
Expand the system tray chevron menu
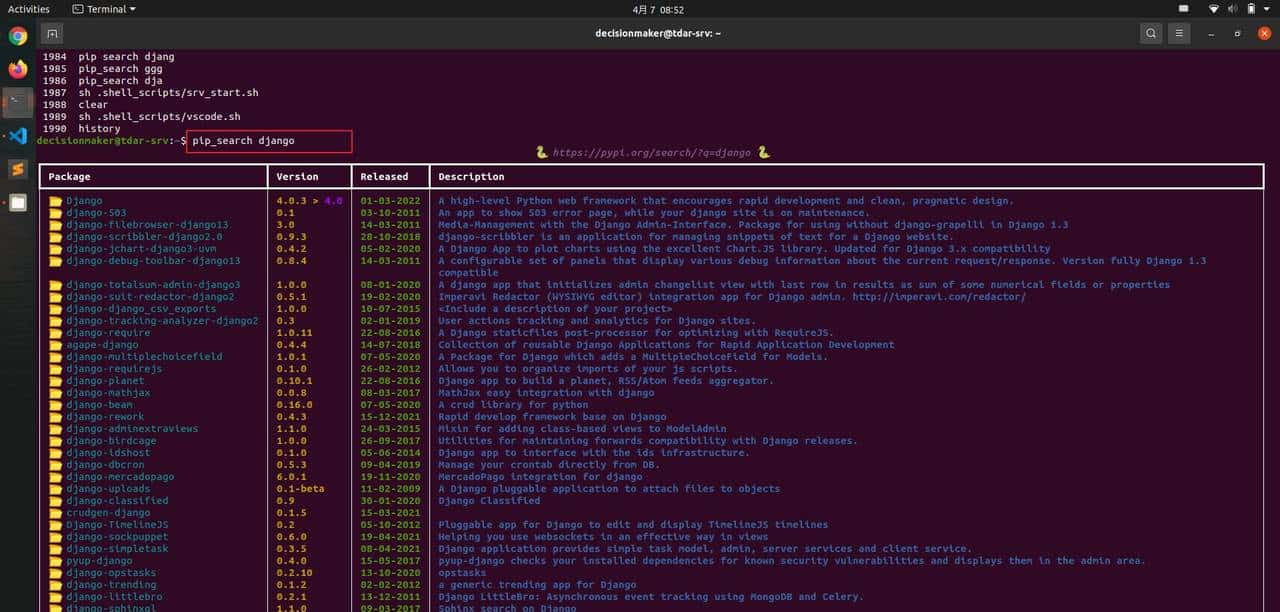tap(1268, 9)
